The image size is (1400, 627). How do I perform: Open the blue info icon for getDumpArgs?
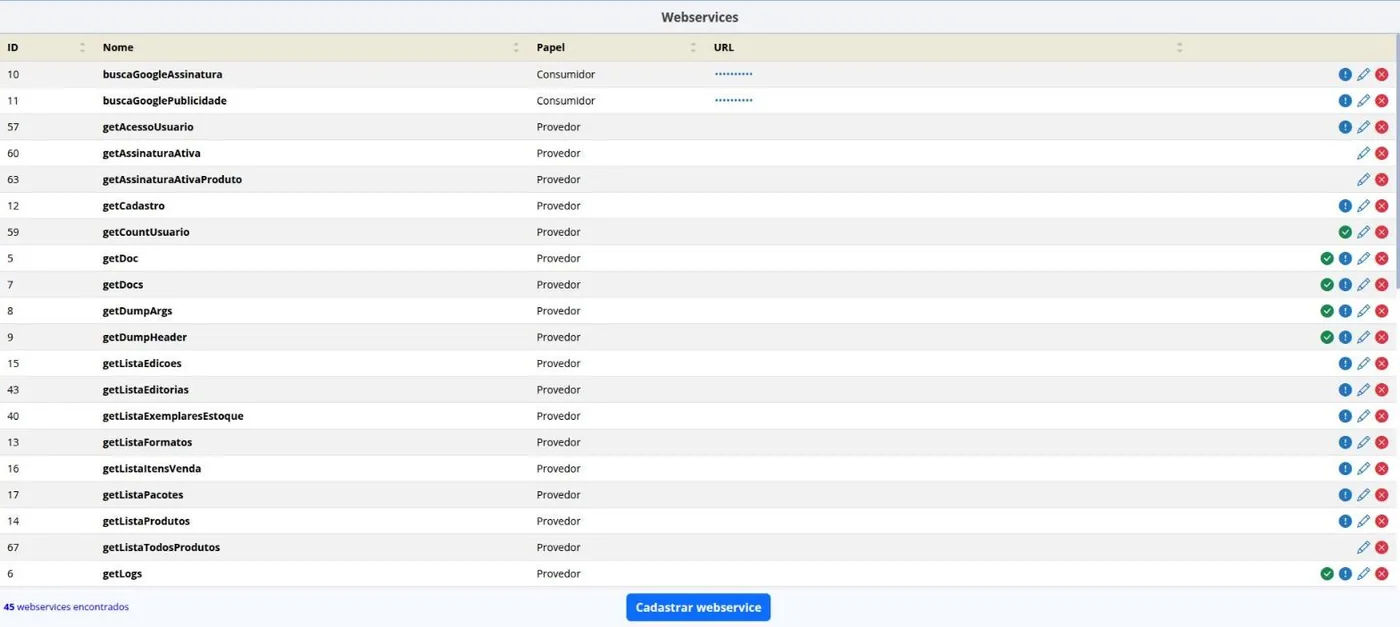click(x=1345, y=311)
